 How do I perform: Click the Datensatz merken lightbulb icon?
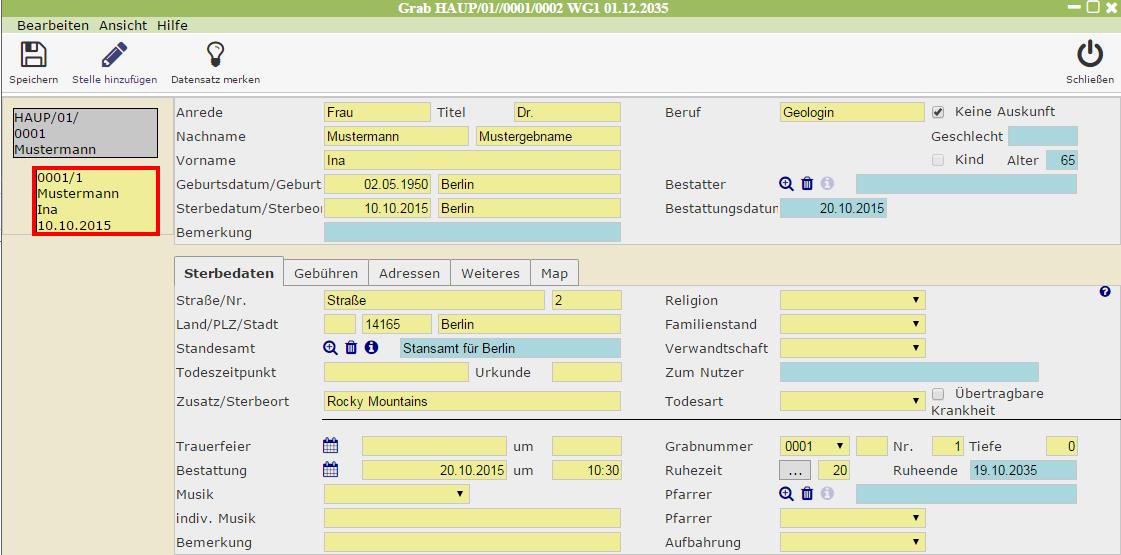pyautogui.click(x=215, y=55)
